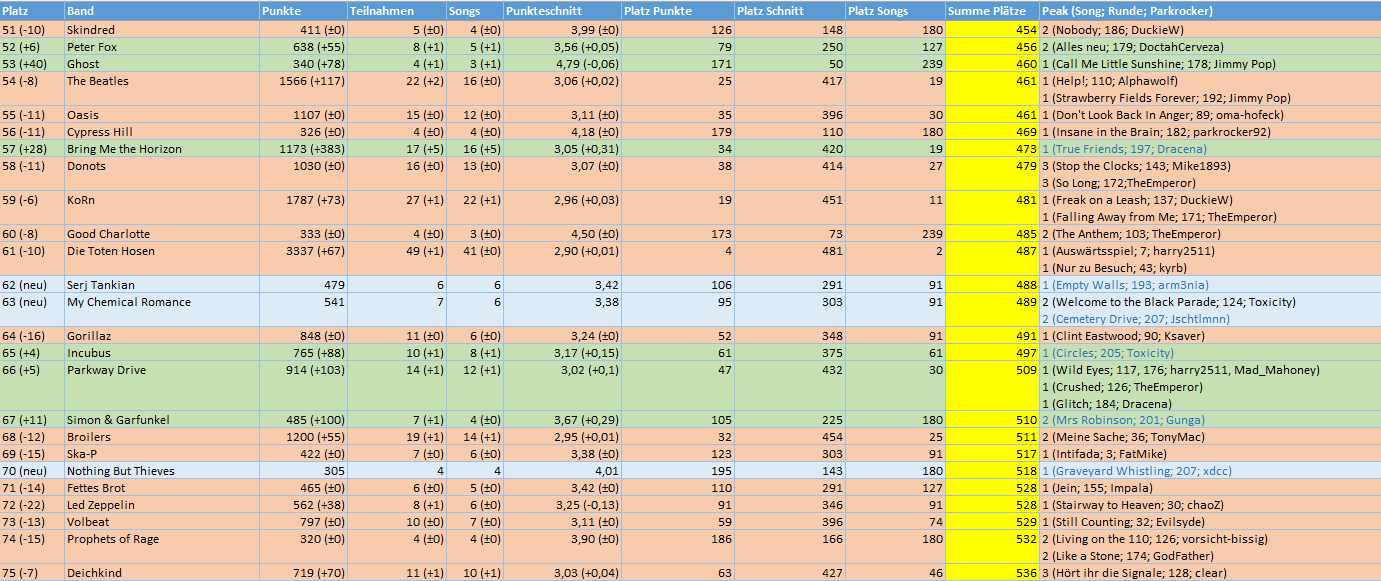The image size is (1381, 581).
Task: Select the points cell "3337 (+67)"
Action: 303,259
